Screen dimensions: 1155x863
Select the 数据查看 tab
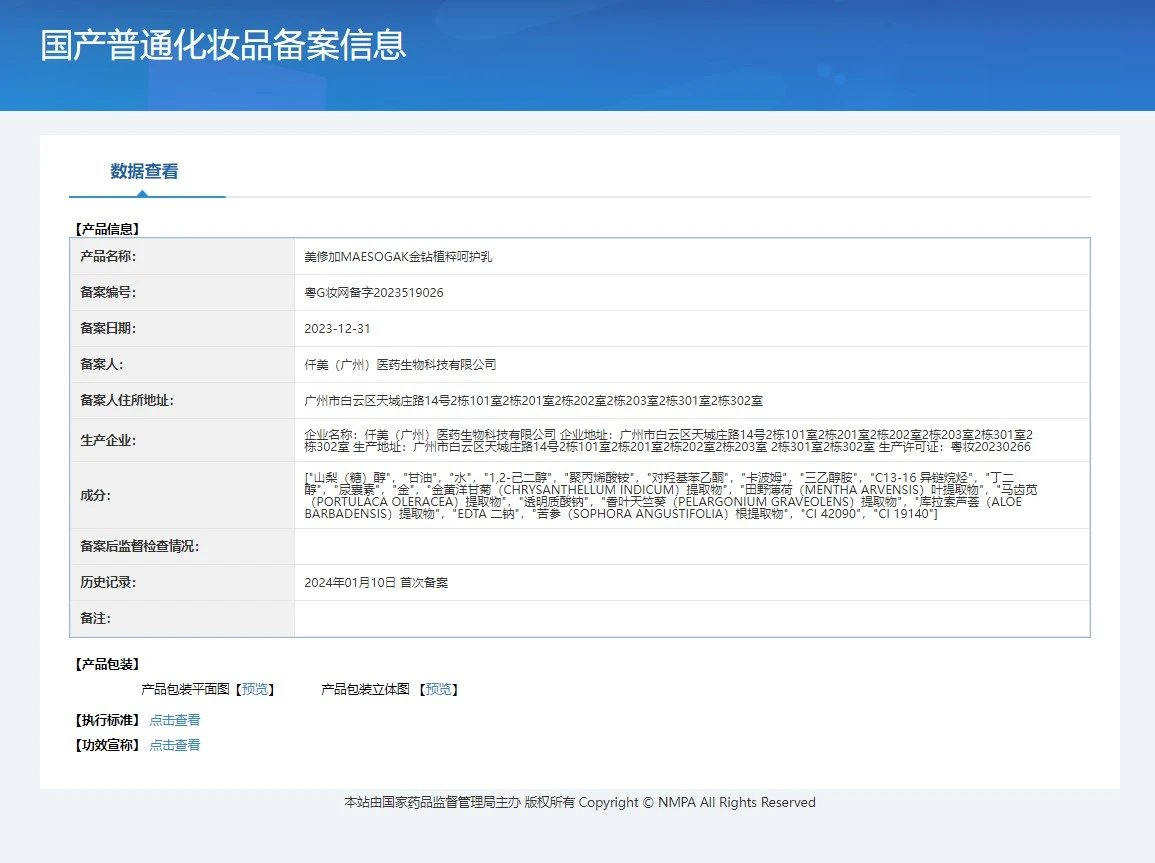(x=144, y=172)
